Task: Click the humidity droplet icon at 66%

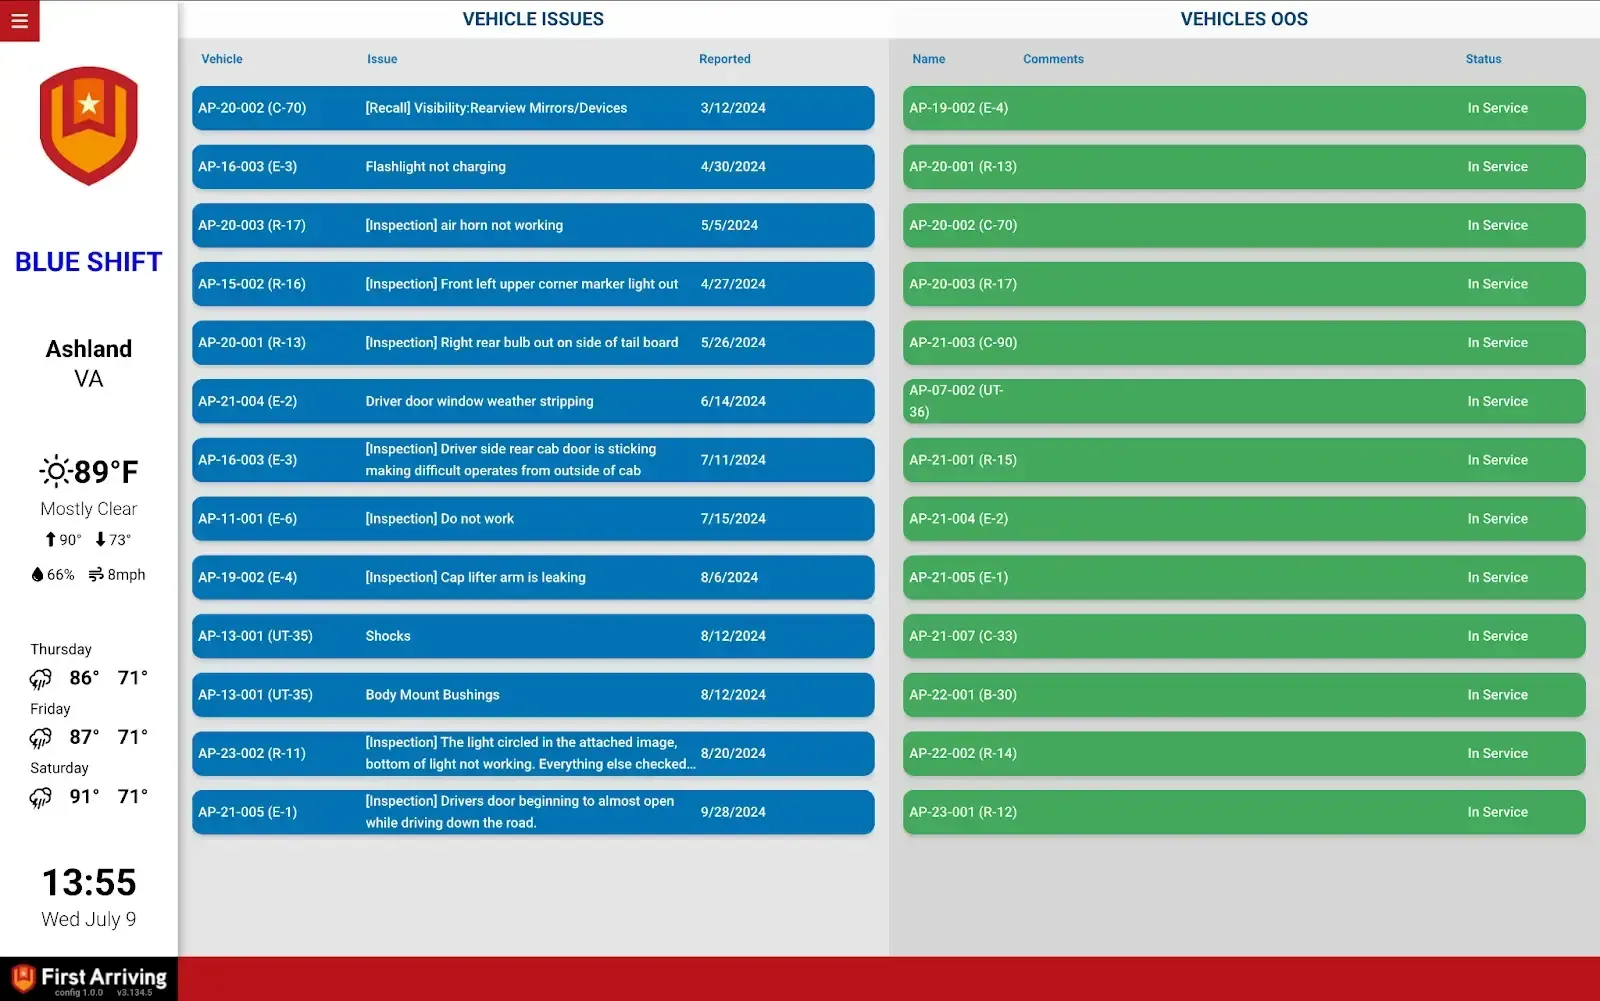Action: point(37,574)
